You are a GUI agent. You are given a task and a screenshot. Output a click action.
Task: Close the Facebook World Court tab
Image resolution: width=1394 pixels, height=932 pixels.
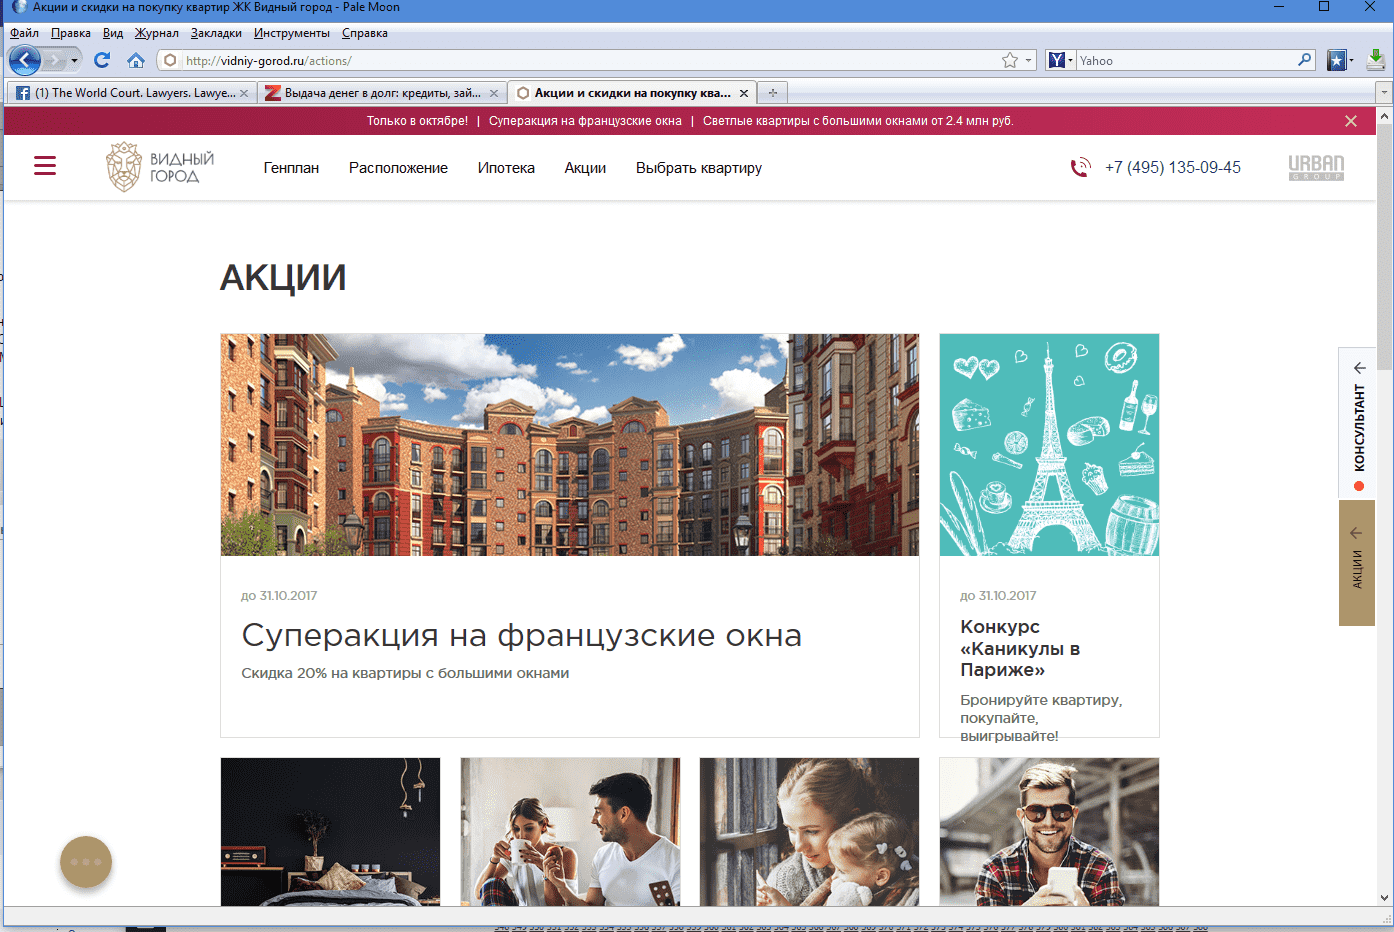pos(244,93)
